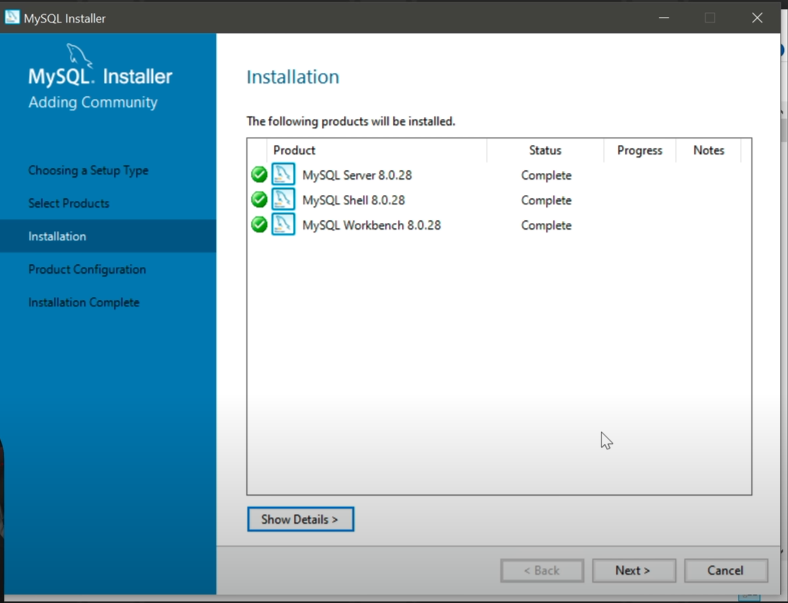Click Complete status of MySQL Server
This screenshot has height=603, width=788.
(546, 175)
